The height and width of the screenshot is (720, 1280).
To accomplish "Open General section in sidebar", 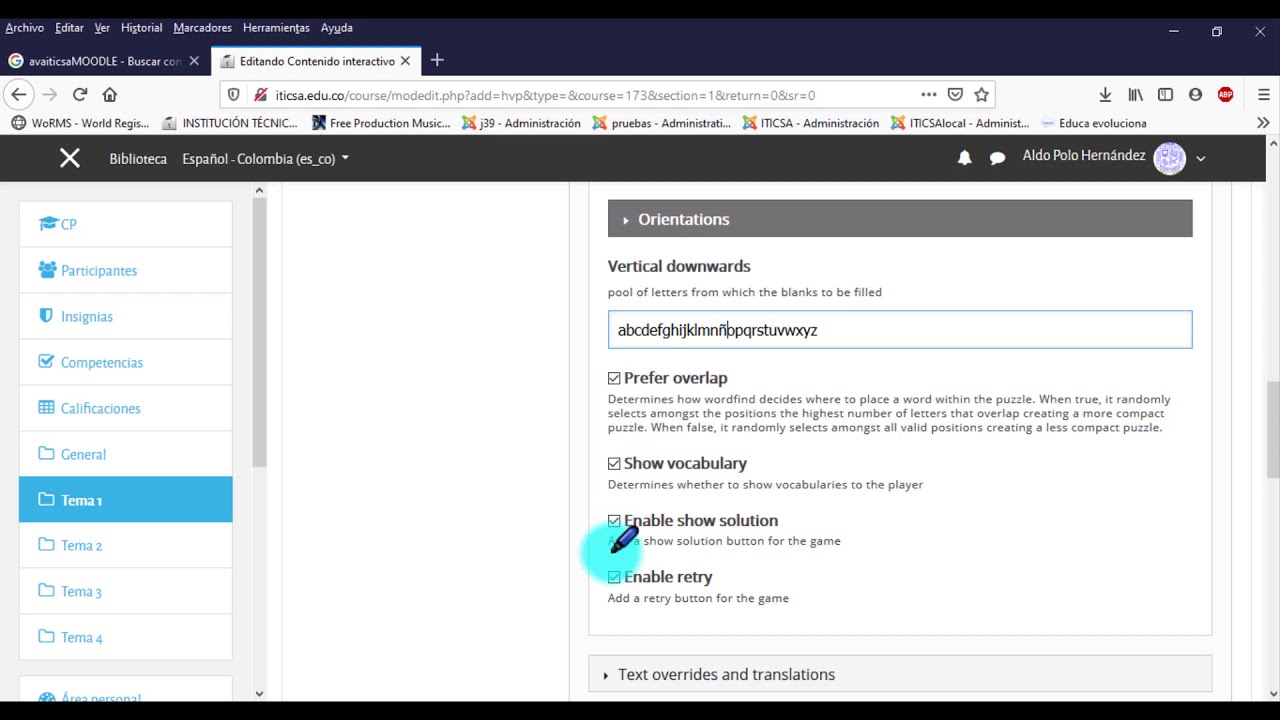I will (x=125, y=454).
